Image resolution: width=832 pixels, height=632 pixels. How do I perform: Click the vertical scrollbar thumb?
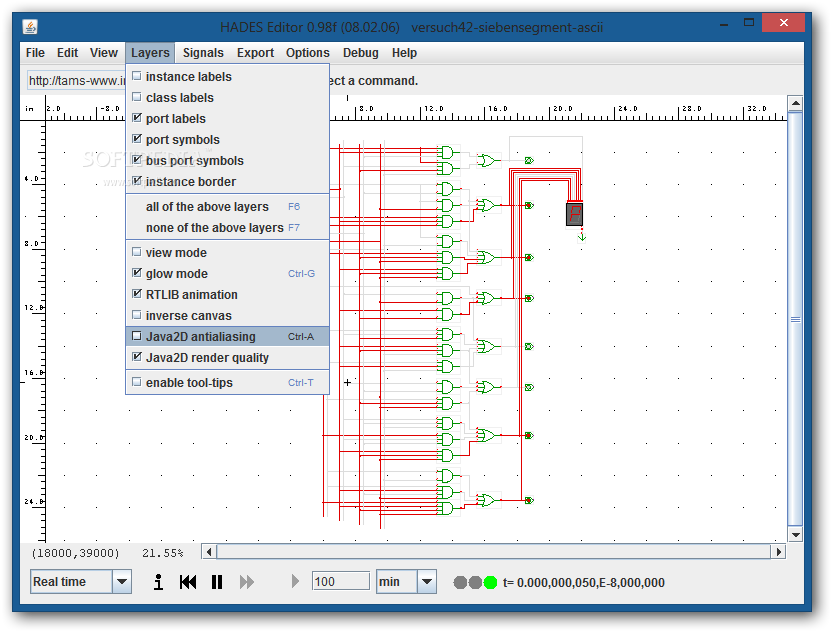click(795, 320)
